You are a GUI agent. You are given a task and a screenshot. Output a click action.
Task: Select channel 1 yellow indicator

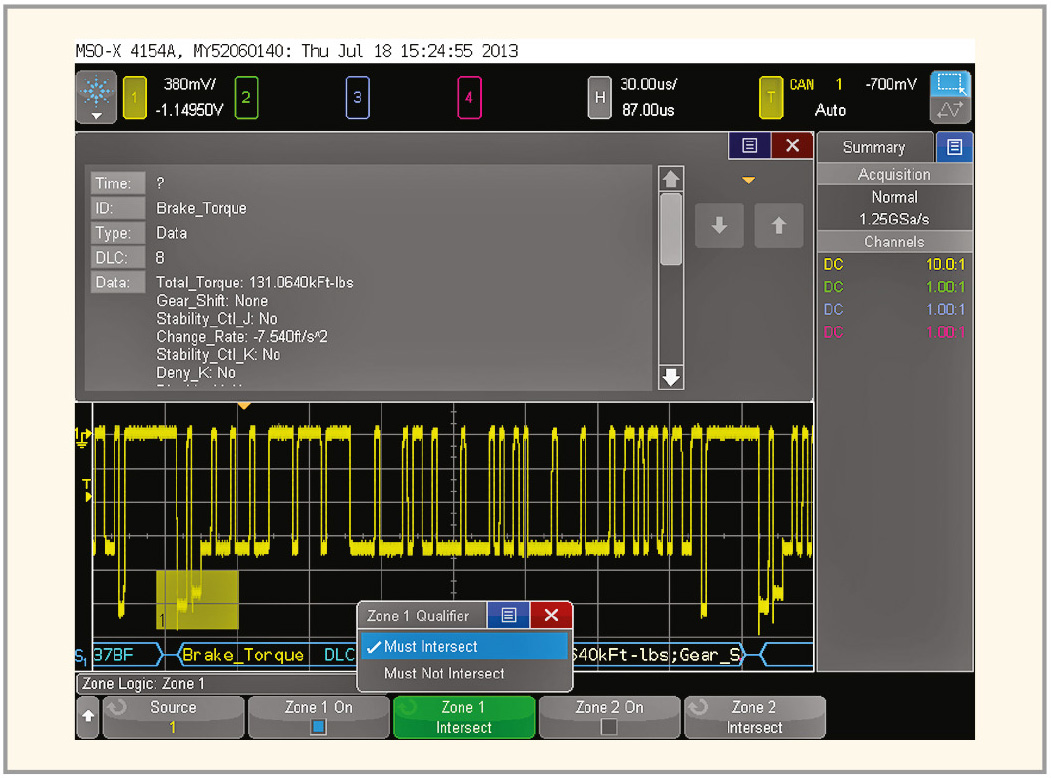133,97
